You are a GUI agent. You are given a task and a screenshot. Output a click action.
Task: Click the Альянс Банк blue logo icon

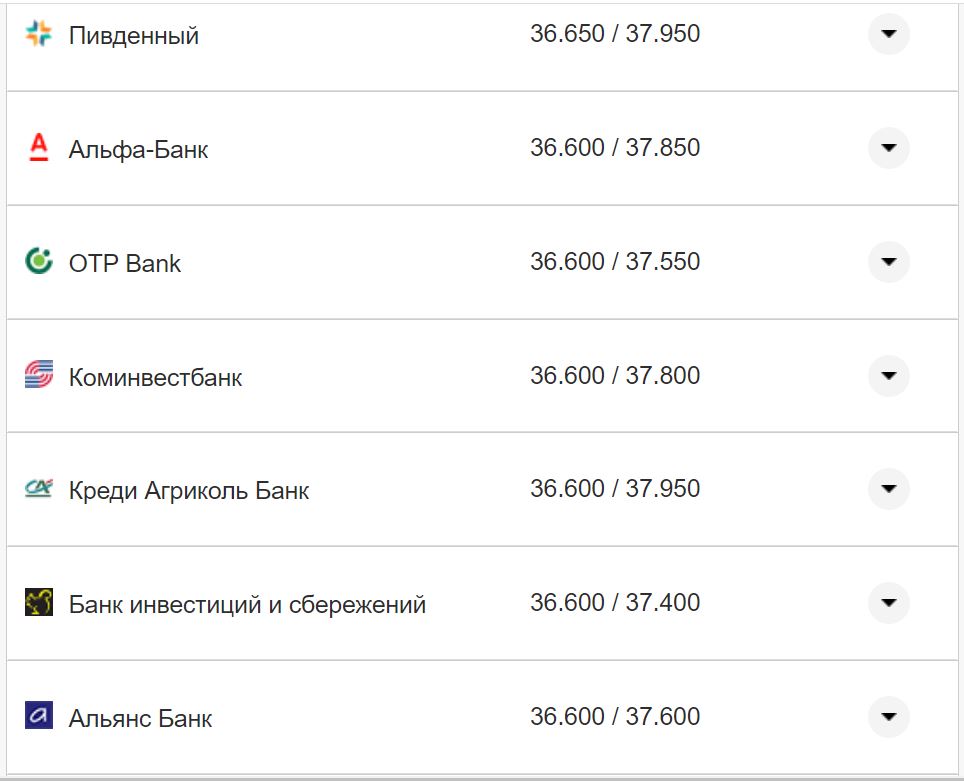click(x=38, y=717)
